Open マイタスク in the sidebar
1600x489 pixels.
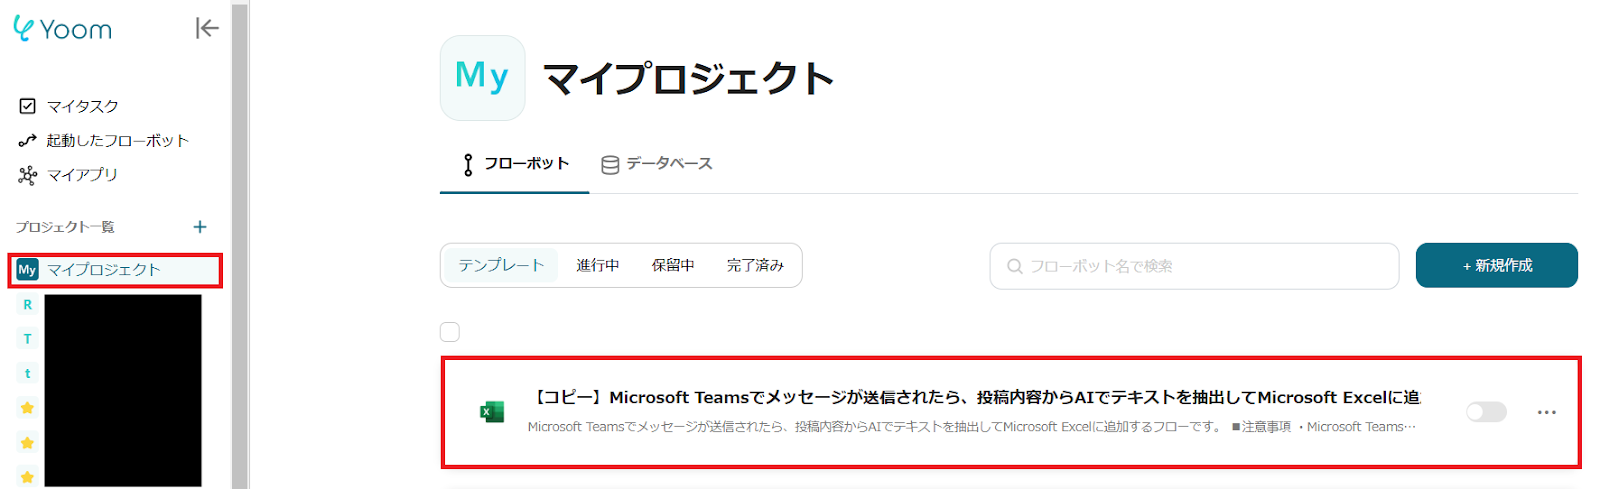[x=82, y=106]
